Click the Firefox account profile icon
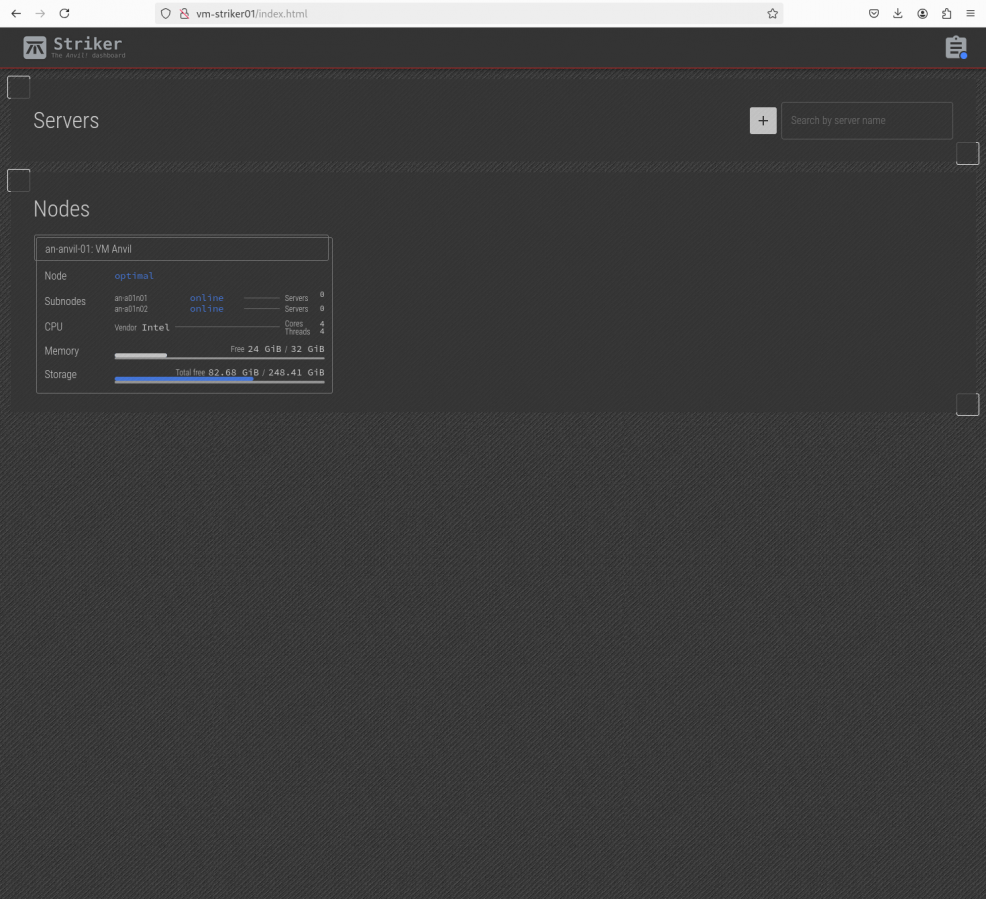Image resolution: width=986 pixels, height=899 pixels. click(x=922, y=13)
